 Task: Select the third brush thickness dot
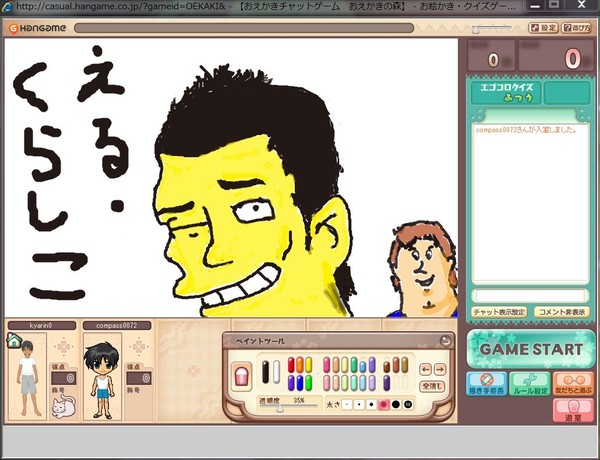(x=371, y=405)
